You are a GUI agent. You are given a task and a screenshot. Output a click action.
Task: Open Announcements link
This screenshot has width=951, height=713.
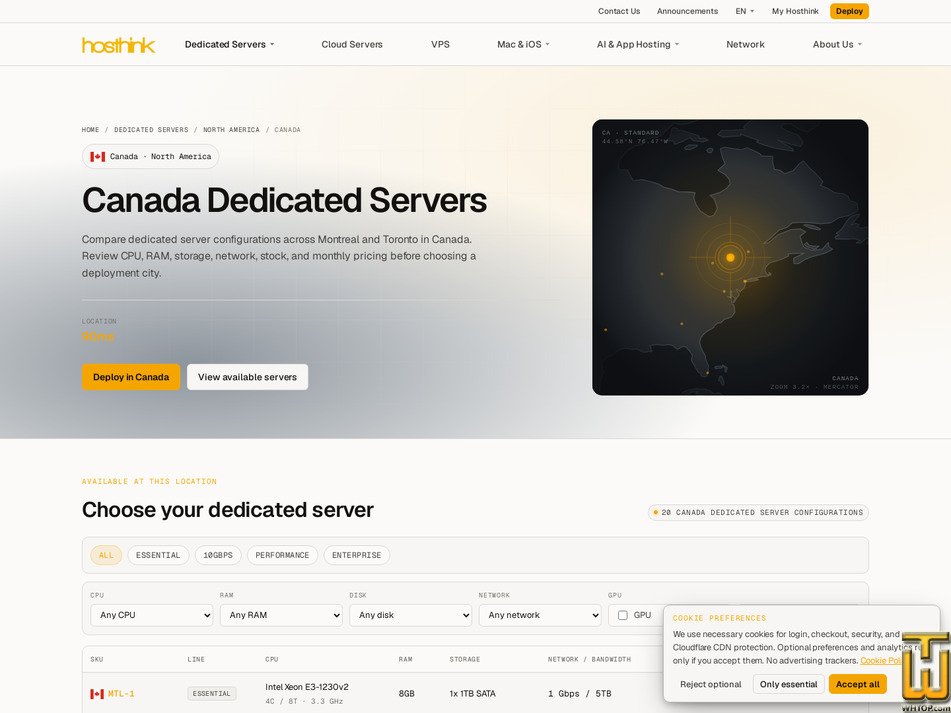pyautogui.click(x=687, y=11)
